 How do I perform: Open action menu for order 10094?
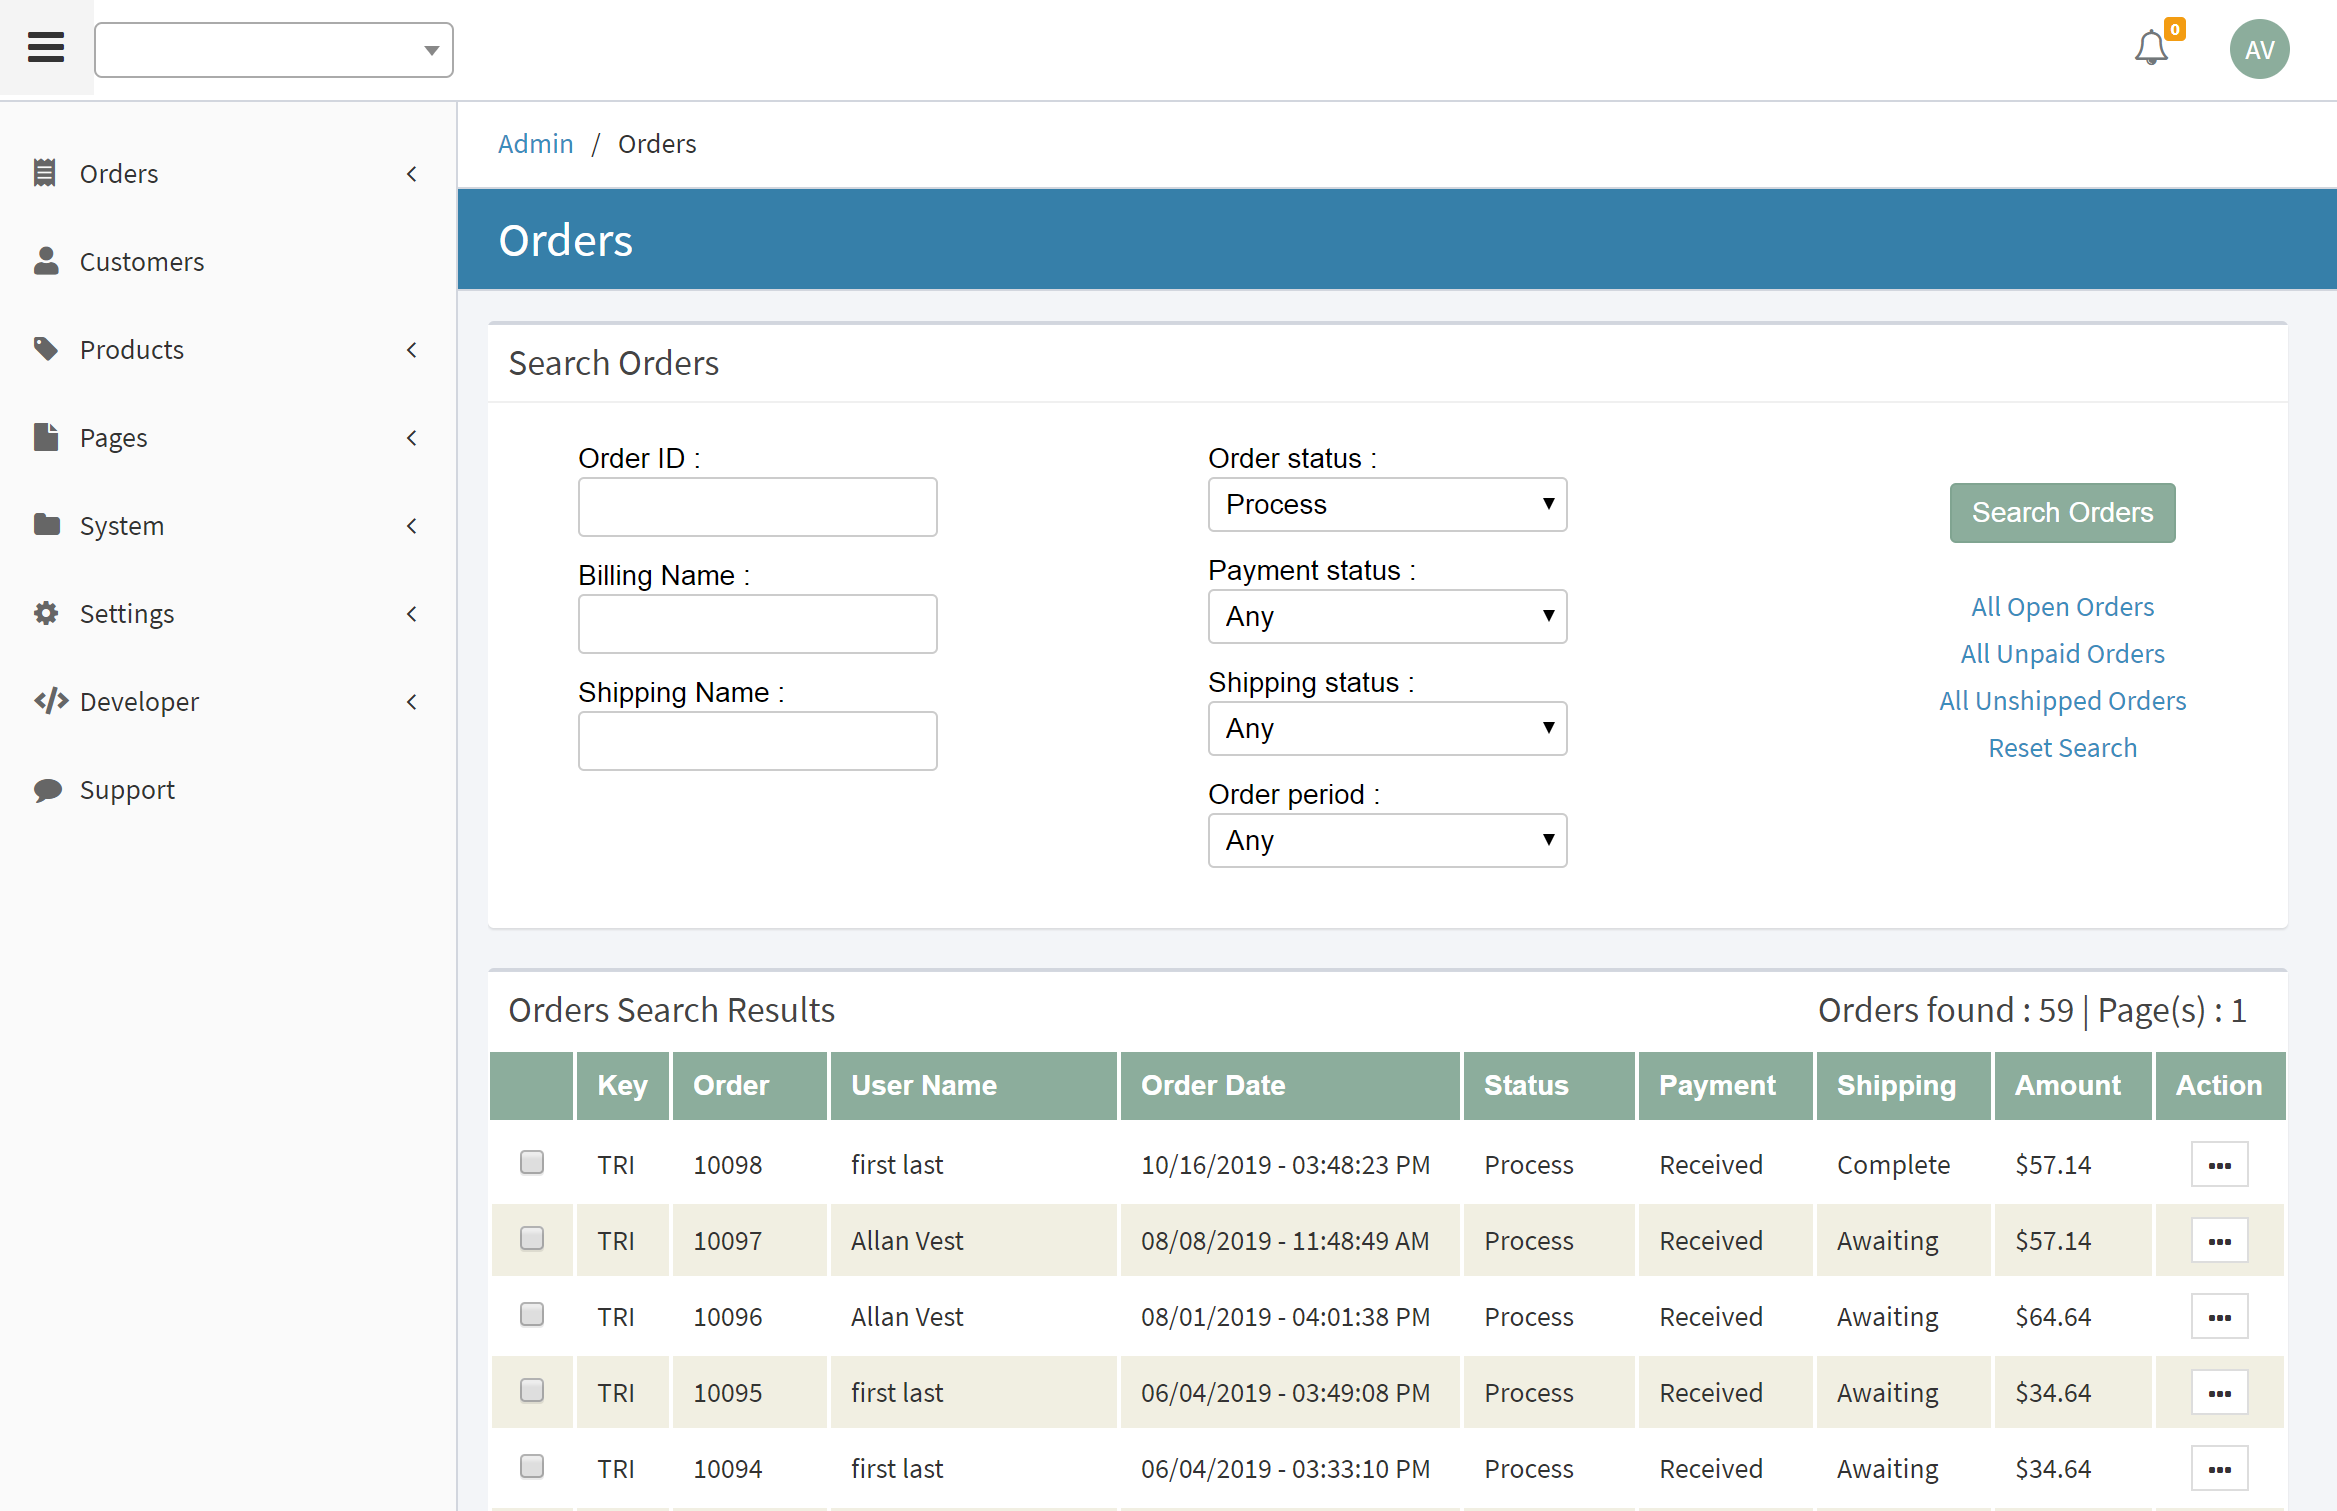point(2219,1469)
